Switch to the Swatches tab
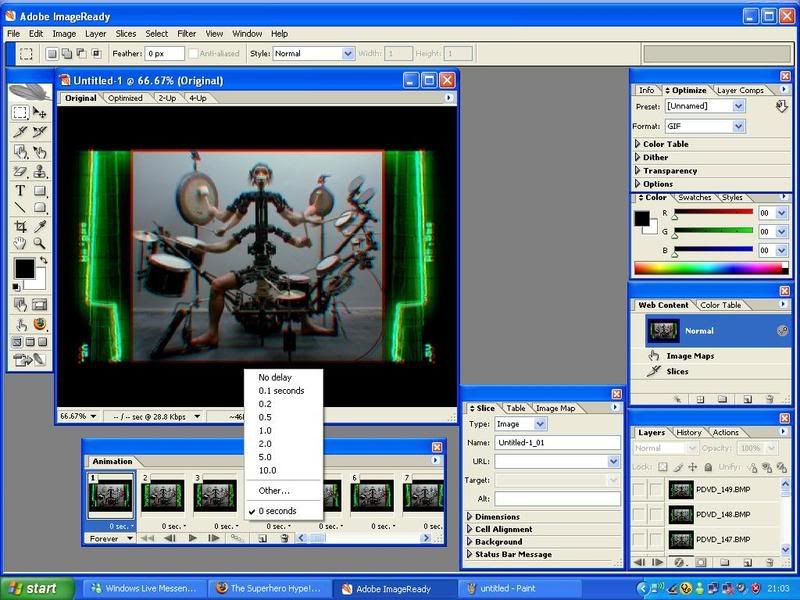Screen dimensions: 800x600 694,197
